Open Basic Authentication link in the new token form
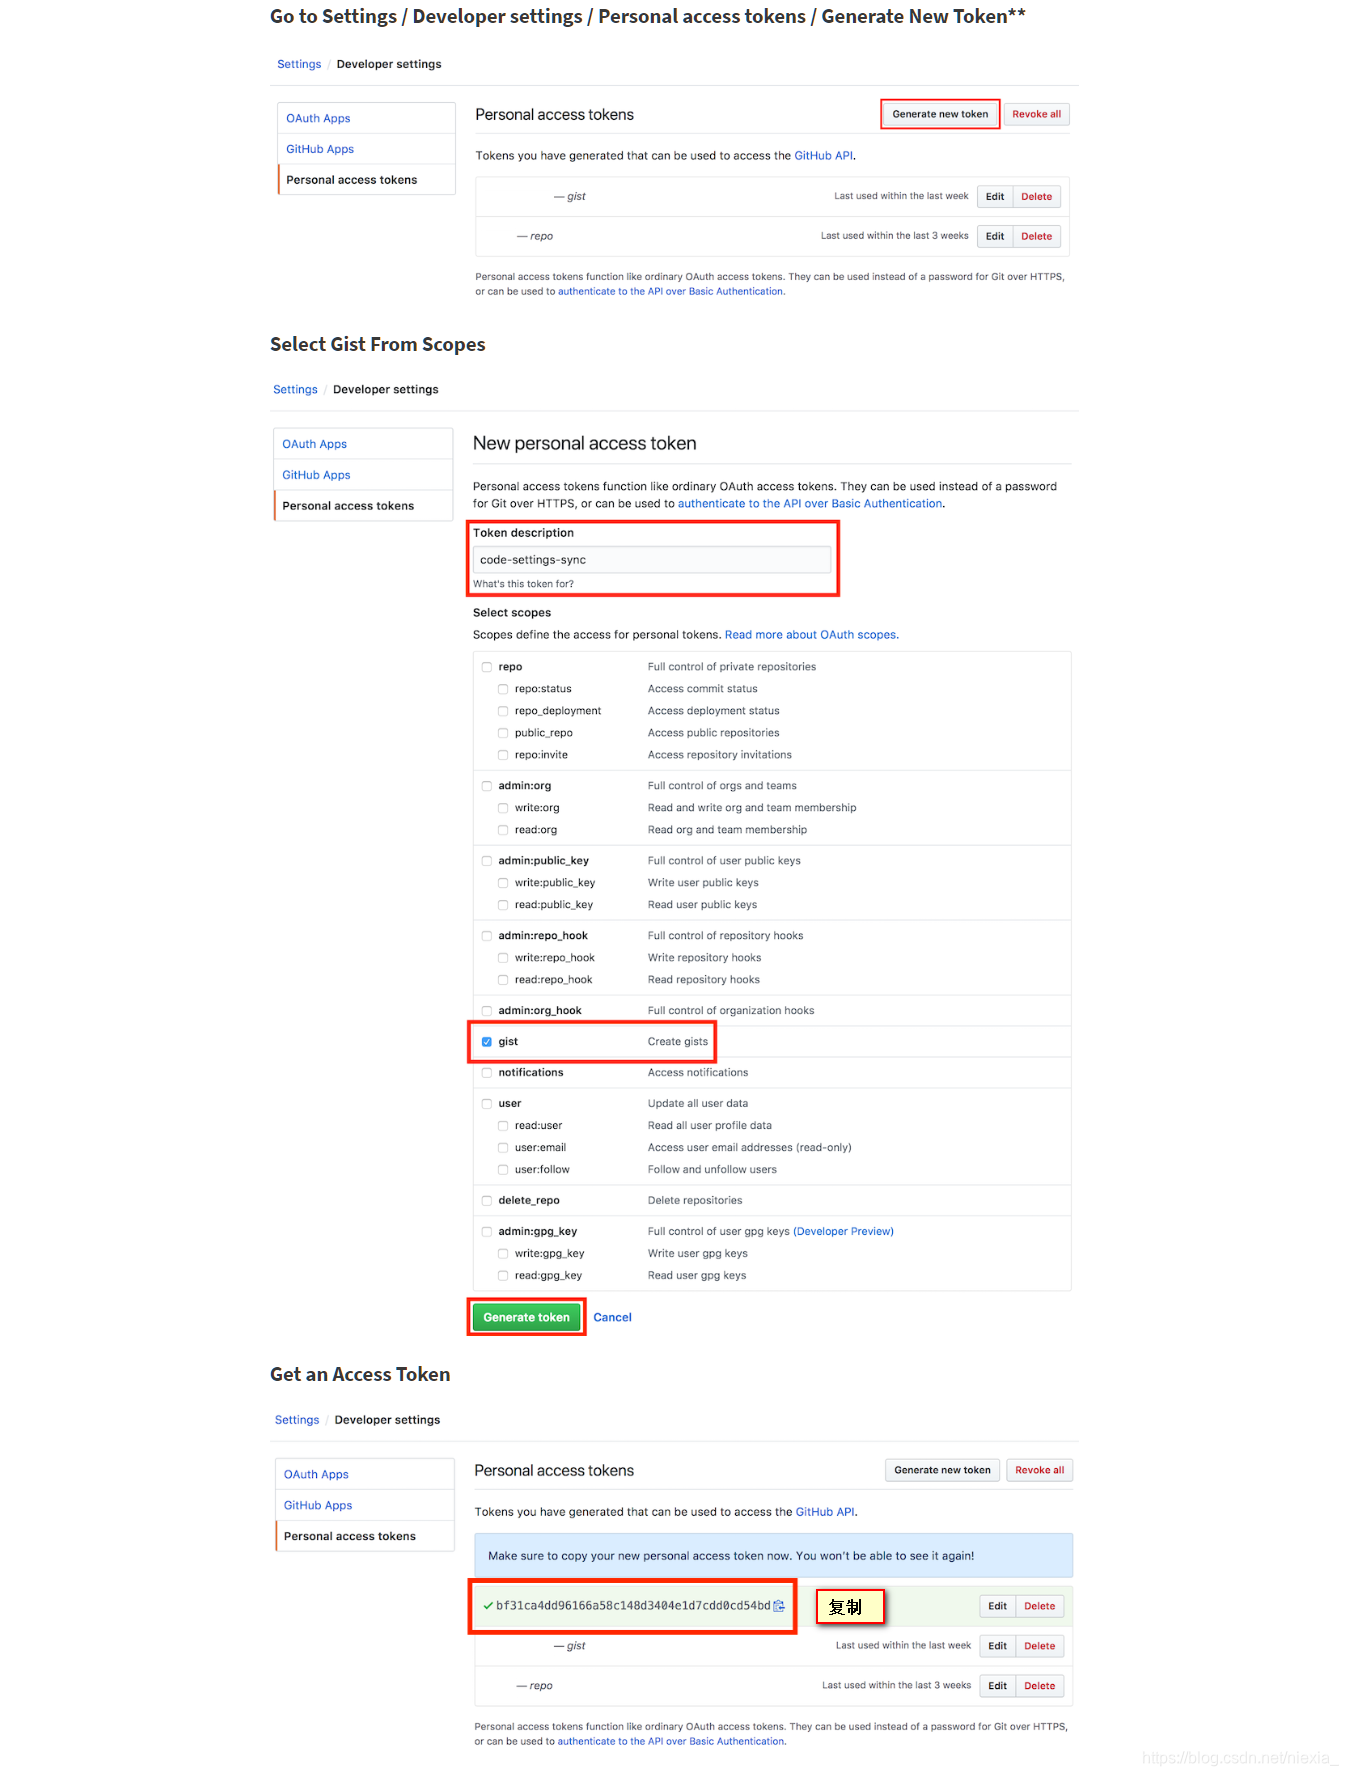This screenshot has height=1776, width=1348. [x=810, y=504]
